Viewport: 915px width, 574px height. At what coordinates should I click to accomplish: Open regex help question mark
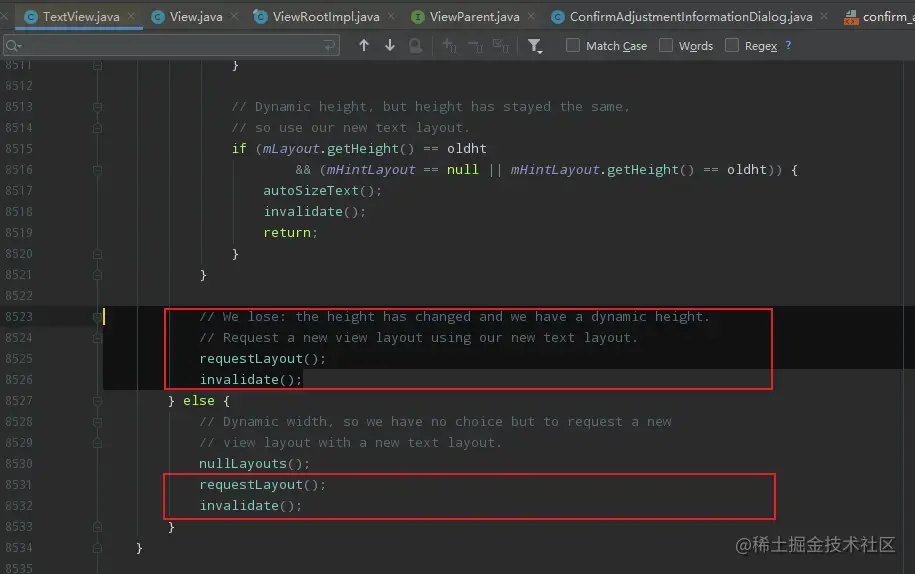point(788,45)
